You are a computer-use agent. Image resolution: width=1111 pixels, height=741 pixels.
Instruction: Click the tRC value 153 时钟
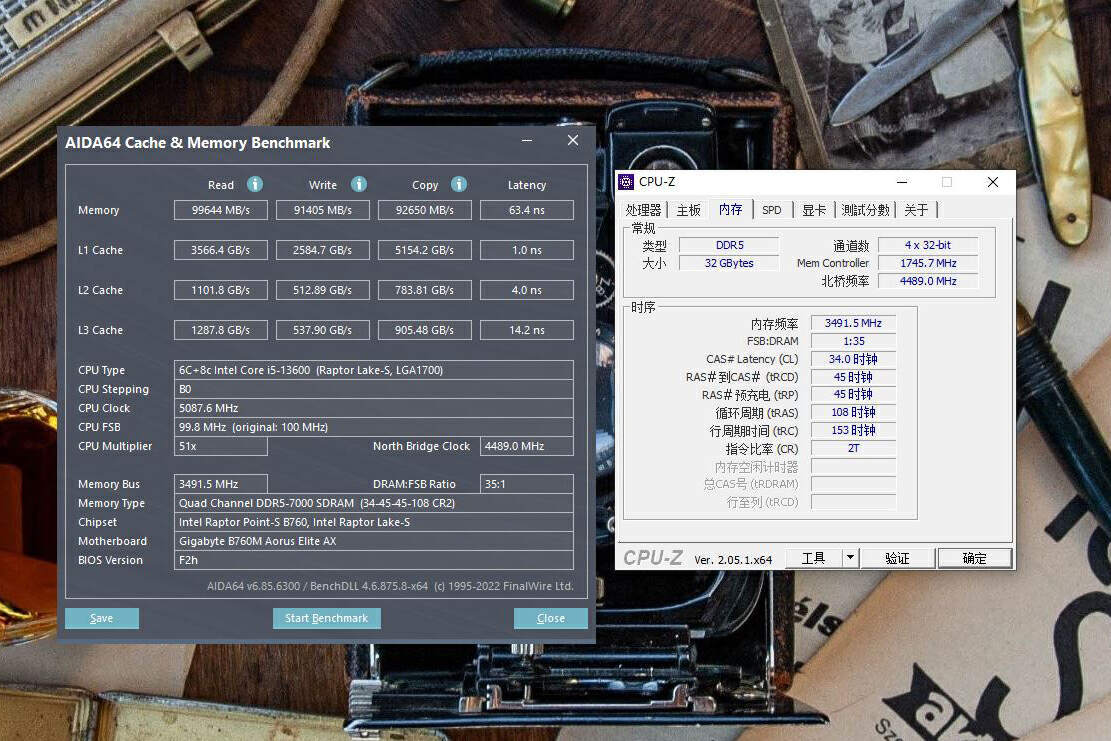coord(853,430)
